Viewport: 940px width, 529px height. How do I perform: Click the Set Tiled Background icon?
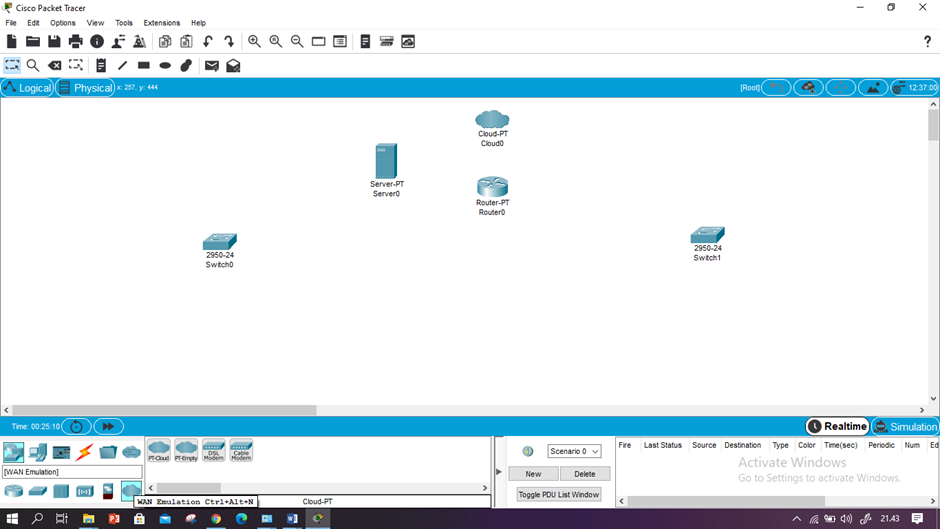873,88
